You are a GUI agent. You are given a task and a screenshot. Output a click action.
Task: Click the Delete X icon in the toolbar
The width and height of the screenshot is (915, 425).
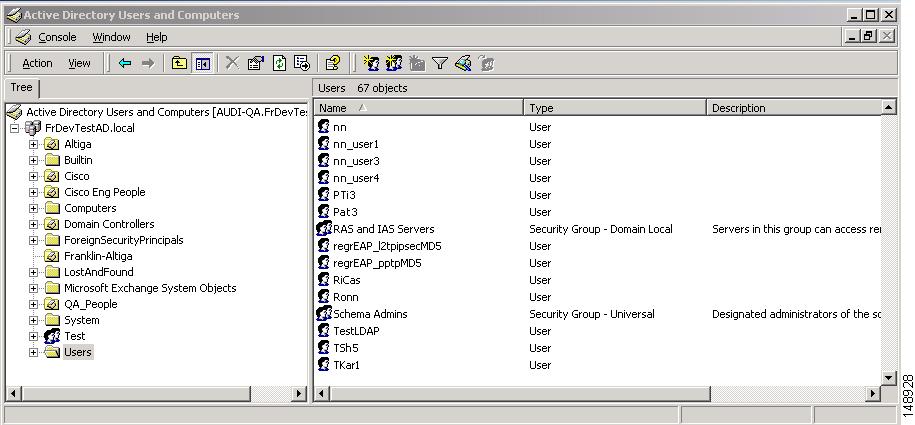(x=232, y=63)
